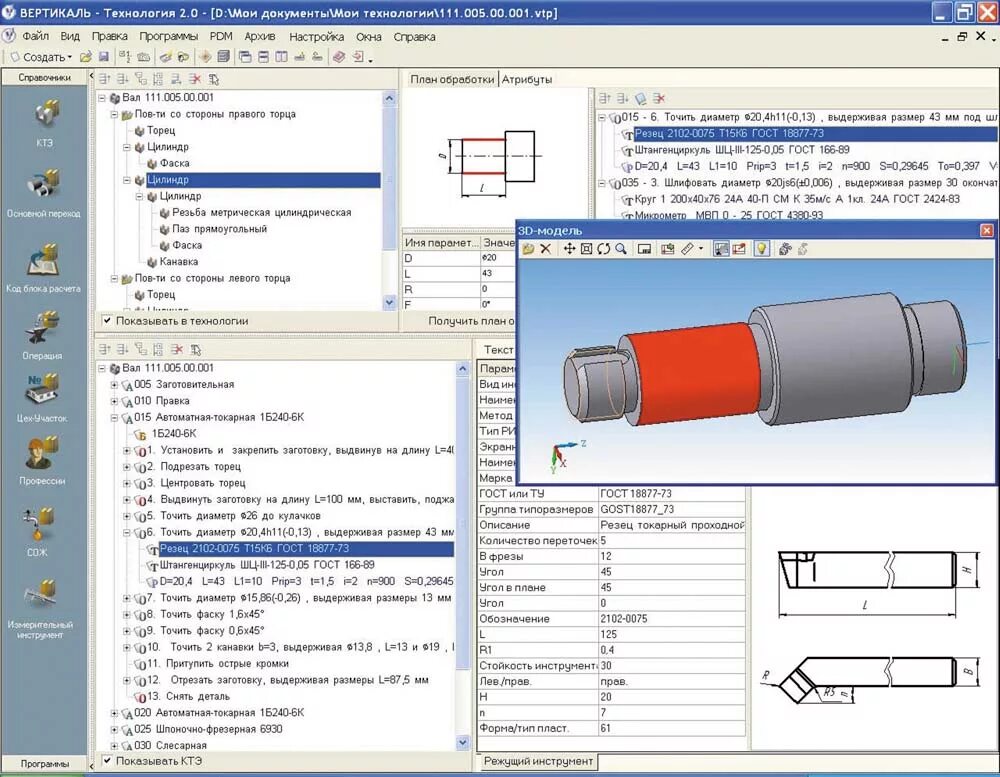Expand the 020 Автоматная-токарная operation
1000x777 pixels.
tap(114, 713)
